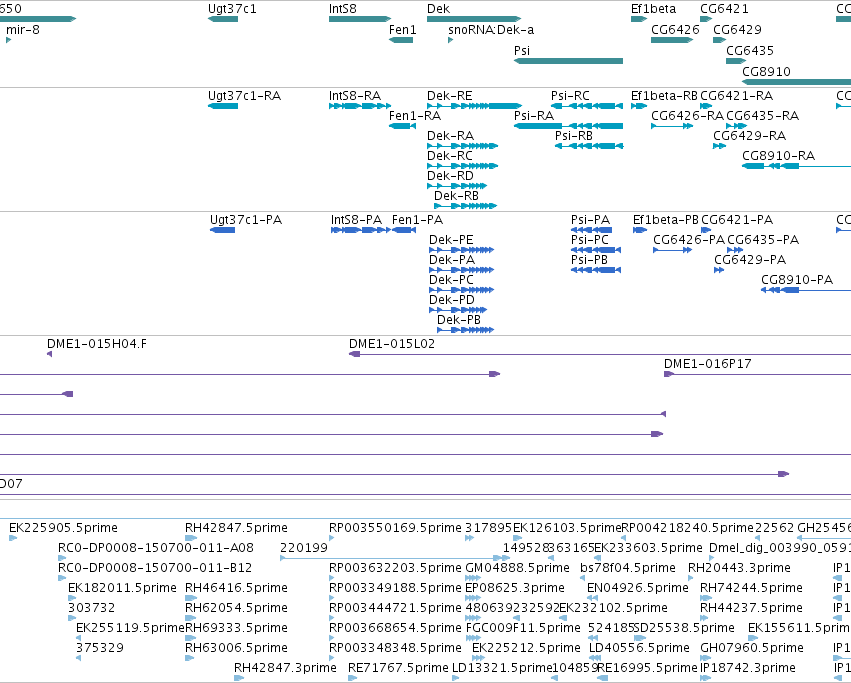Select the Dek-RB transcript label

pyautogui.click(x=456, y=196)
